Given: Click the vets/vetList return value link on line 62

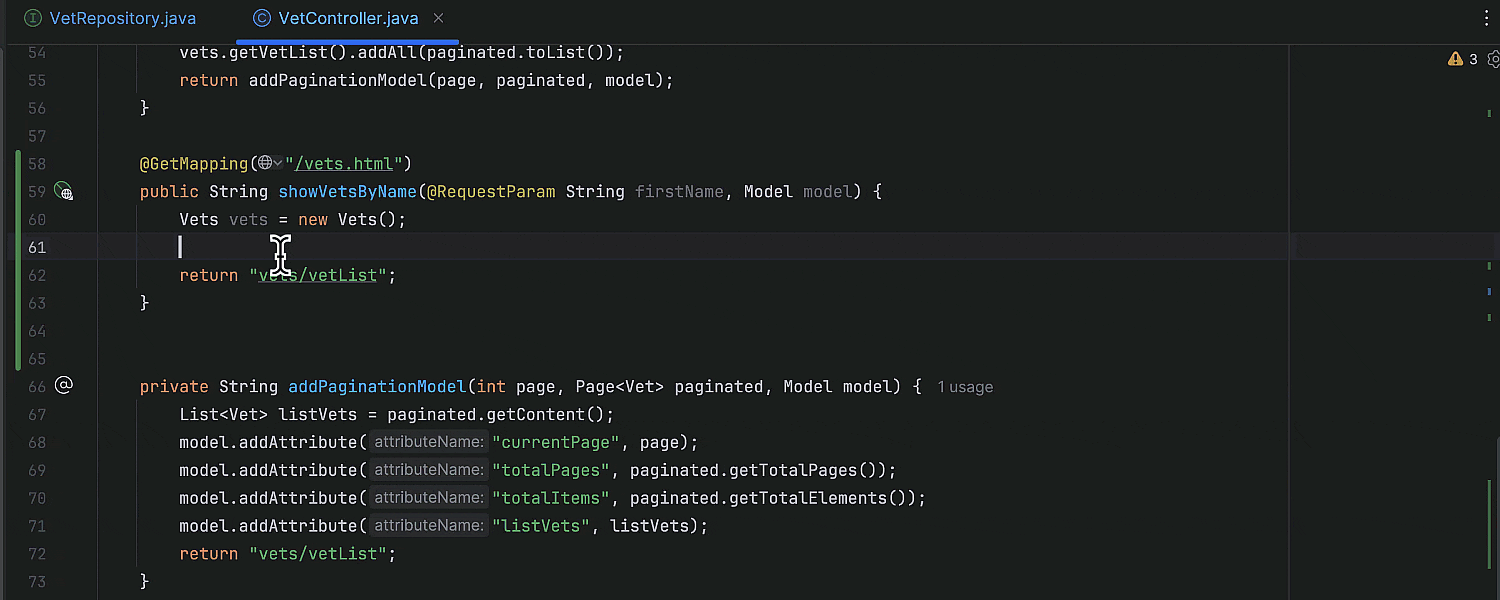Looking at the screenshot, I should tap(318, 275).
